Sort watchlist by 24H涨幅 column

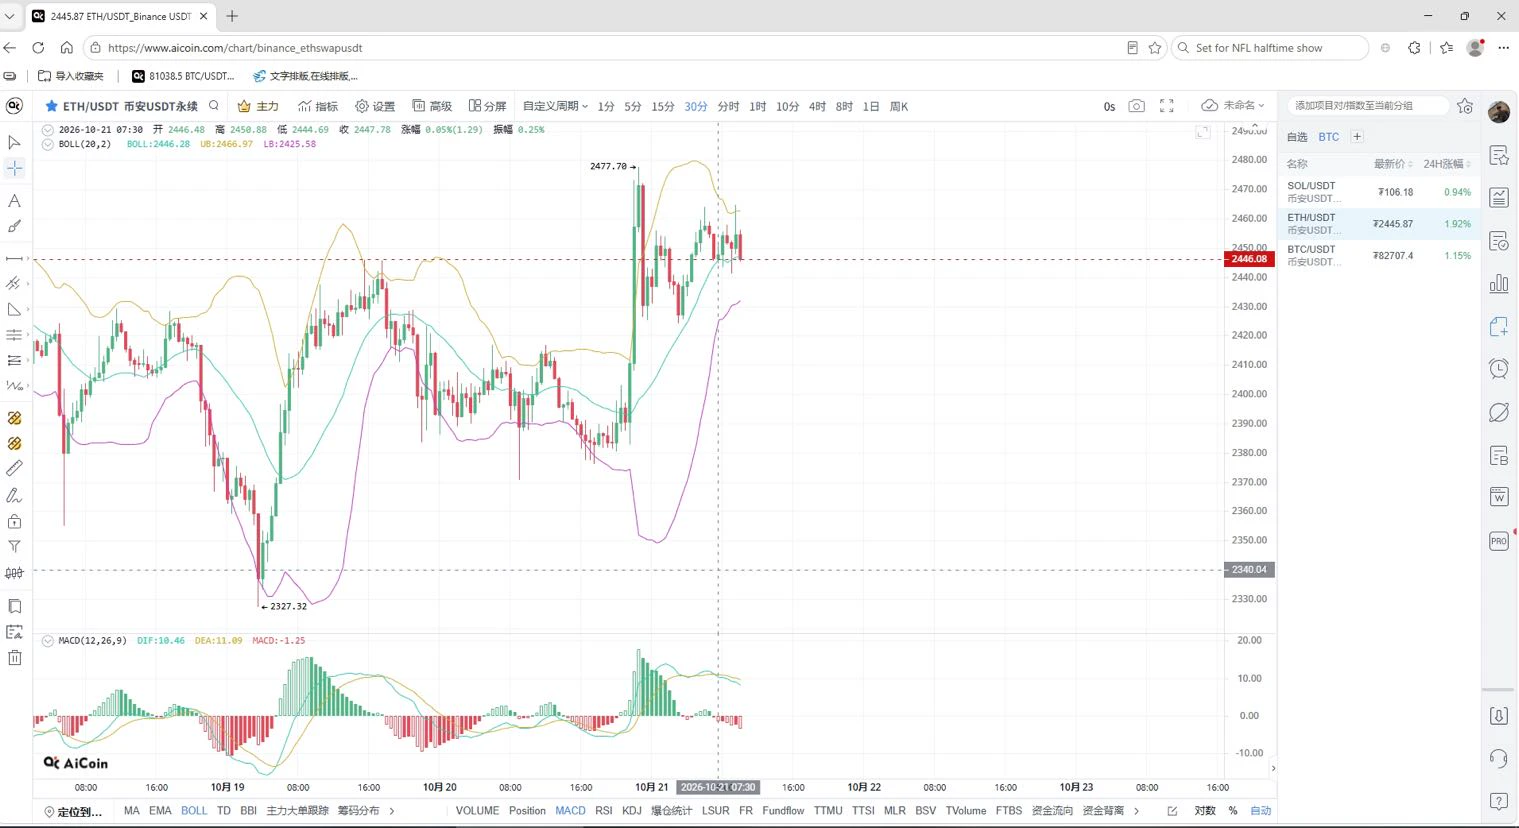point(1446,164)
